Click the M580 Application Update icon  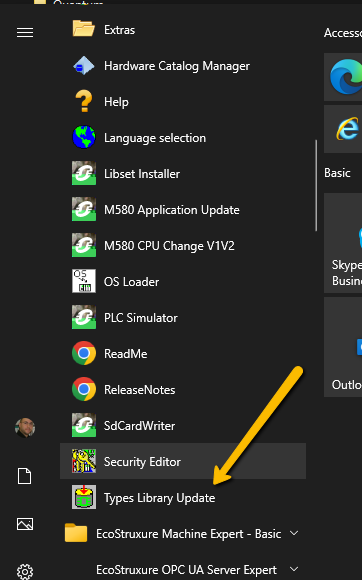(x=84, y=209)
